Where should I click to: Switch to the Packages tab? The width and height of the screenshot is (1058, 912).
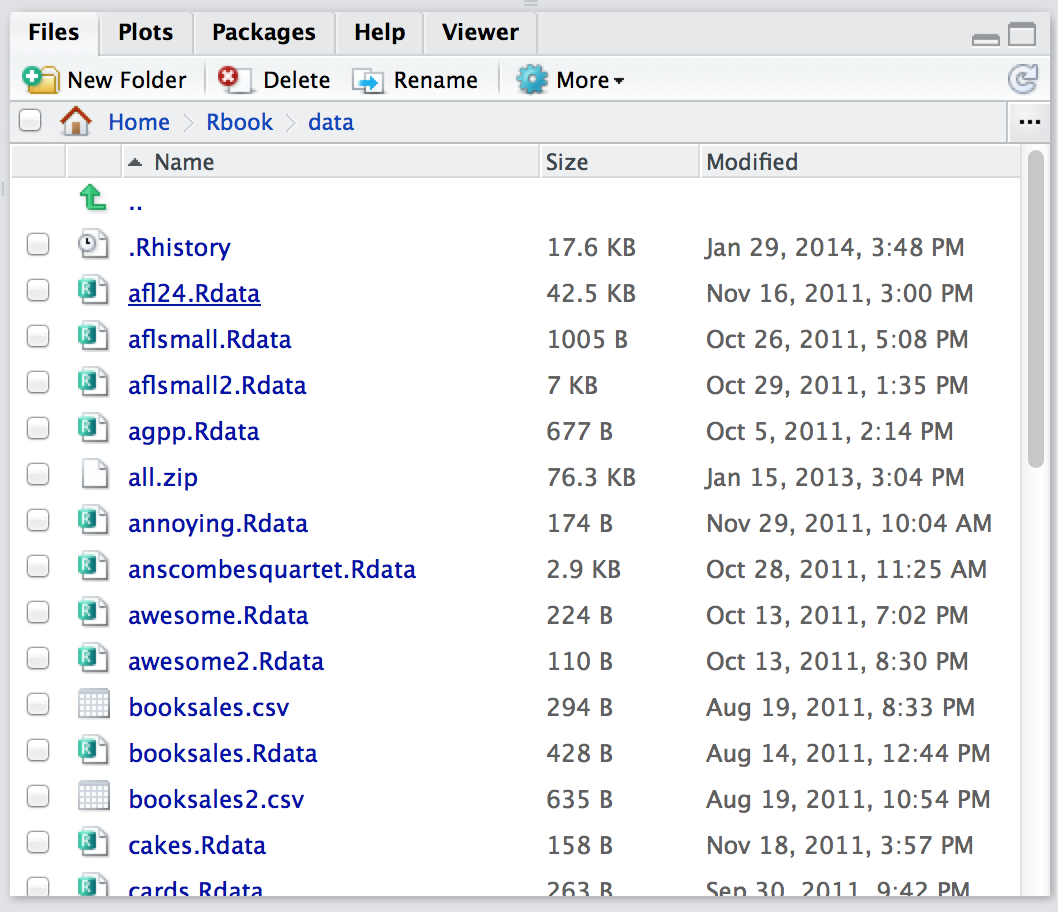[263, 32]
